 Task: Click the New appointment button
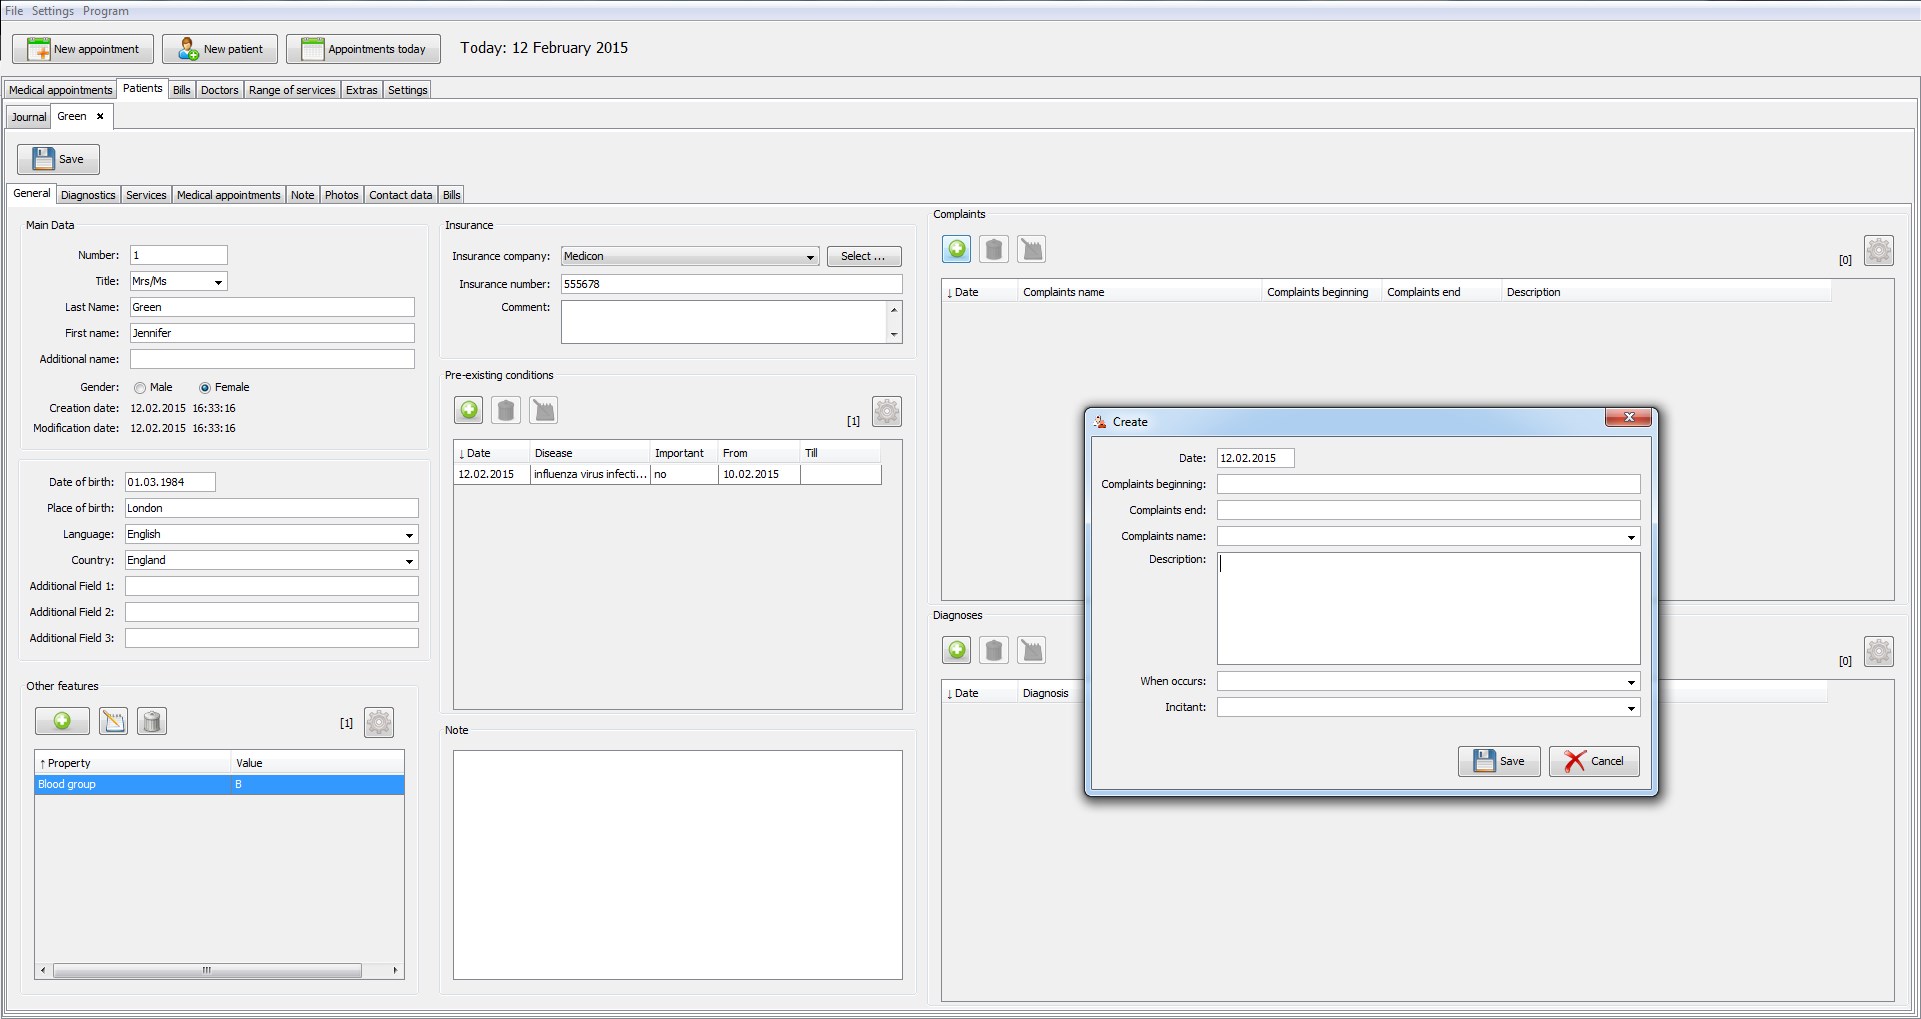tap(83, 49)
